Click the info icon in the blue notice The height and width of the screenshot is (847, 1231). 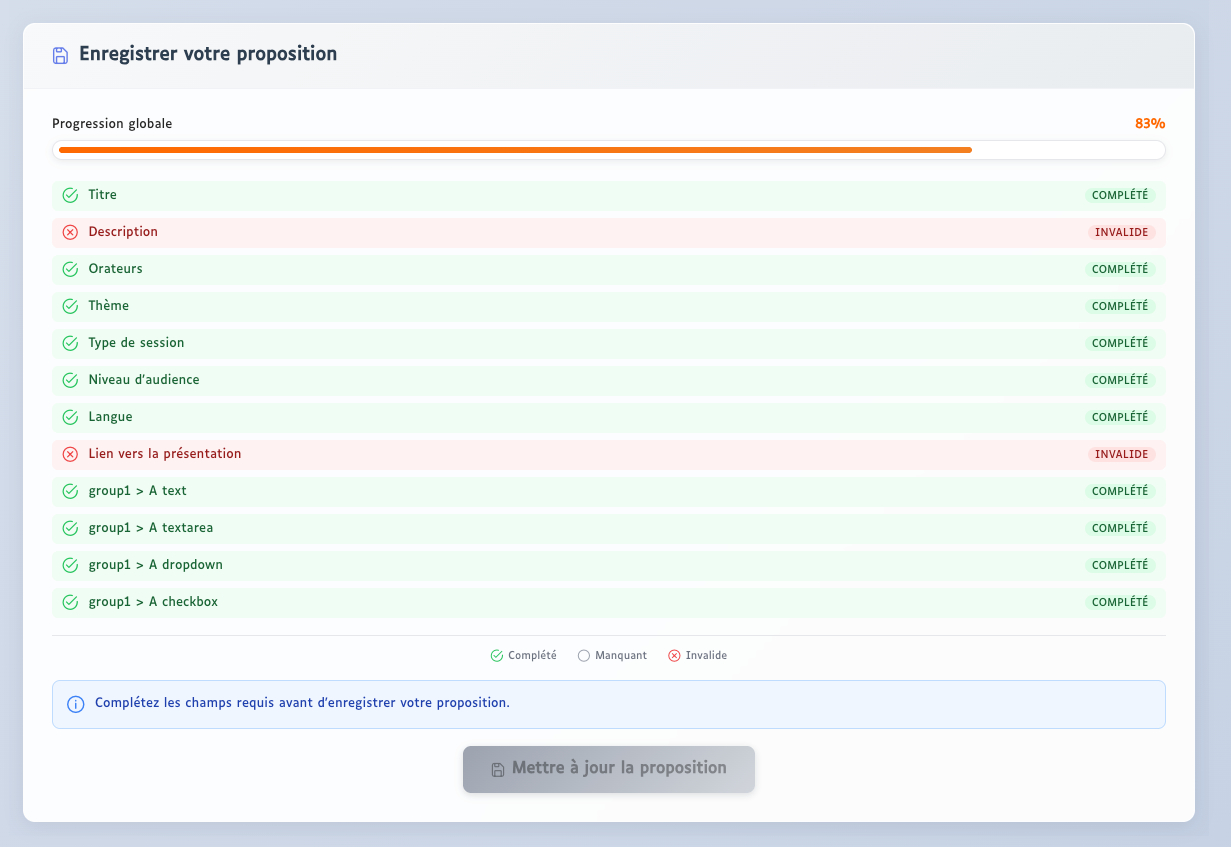pos(76,704)
